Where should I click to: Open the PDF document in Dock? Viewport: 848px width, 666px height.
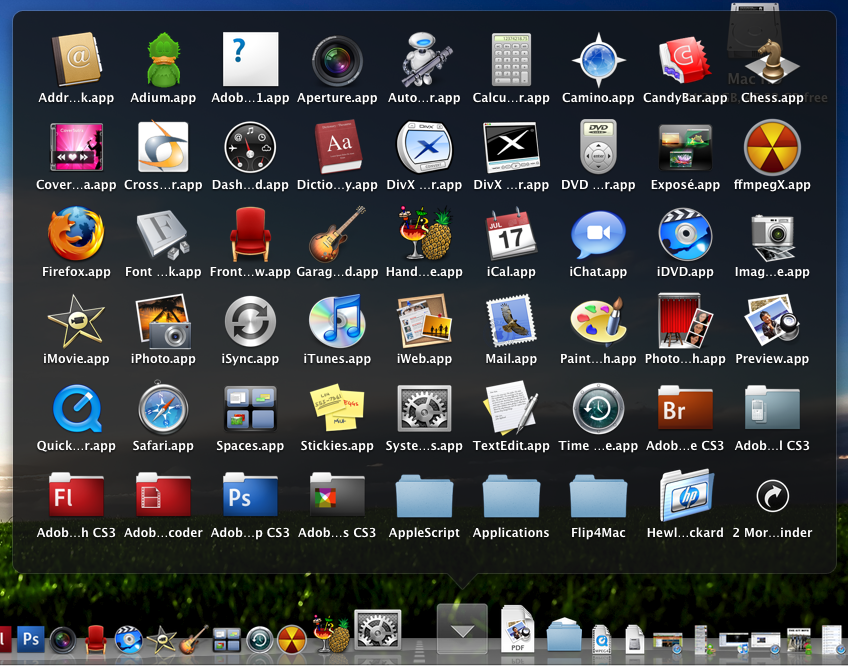point(518,630)
